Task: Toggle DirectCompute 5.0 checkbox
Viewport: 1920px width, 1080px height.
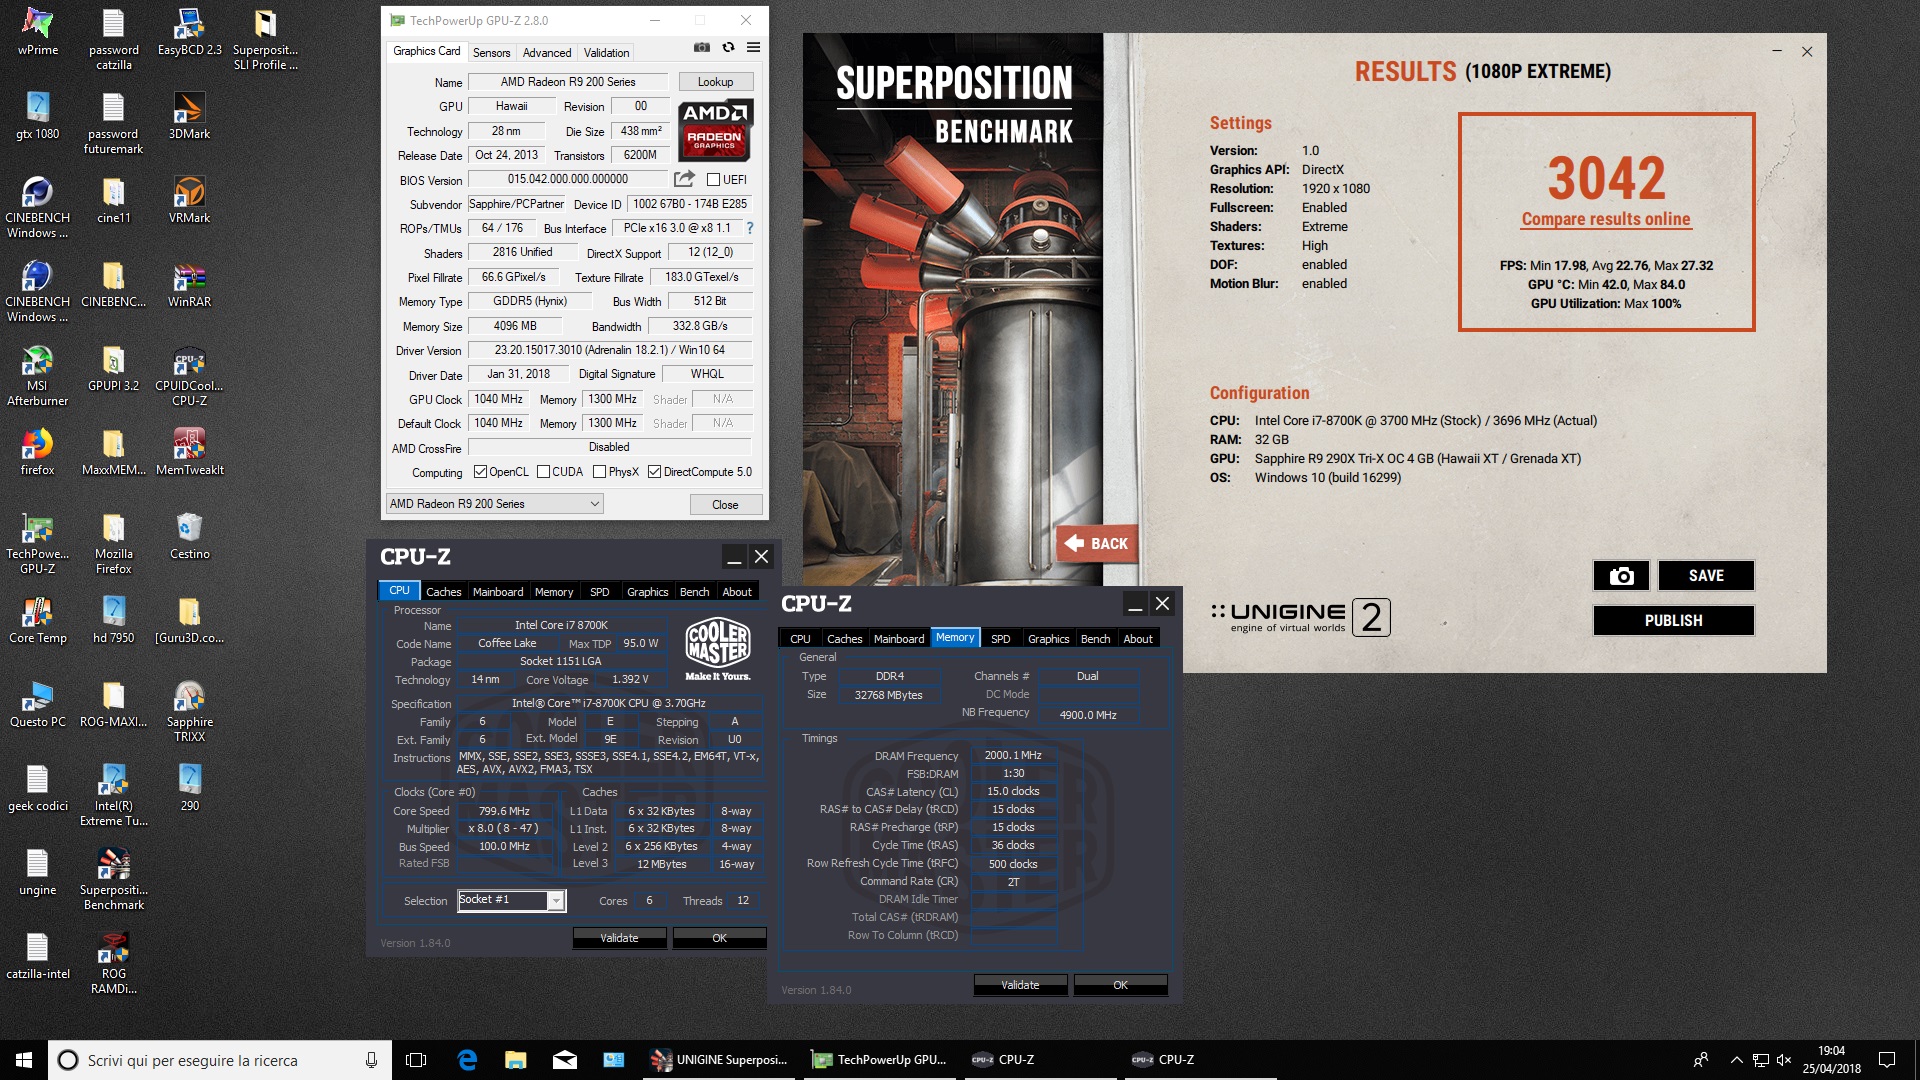Action: point(654,472)
